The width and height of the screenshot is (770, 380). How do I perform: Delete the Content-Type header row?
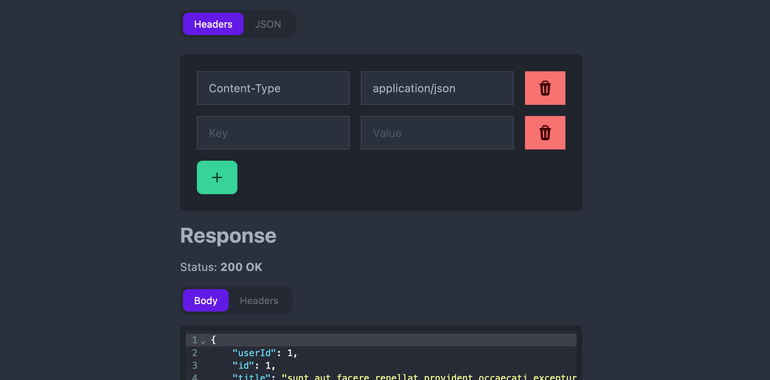pos(545,88)
